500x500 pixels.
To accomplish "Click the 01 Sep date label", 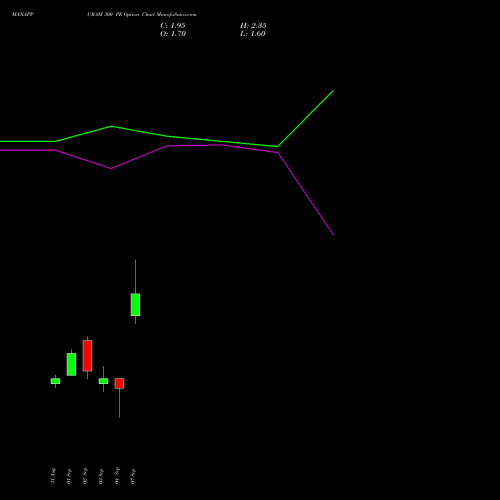I will (x=69, y=476).
